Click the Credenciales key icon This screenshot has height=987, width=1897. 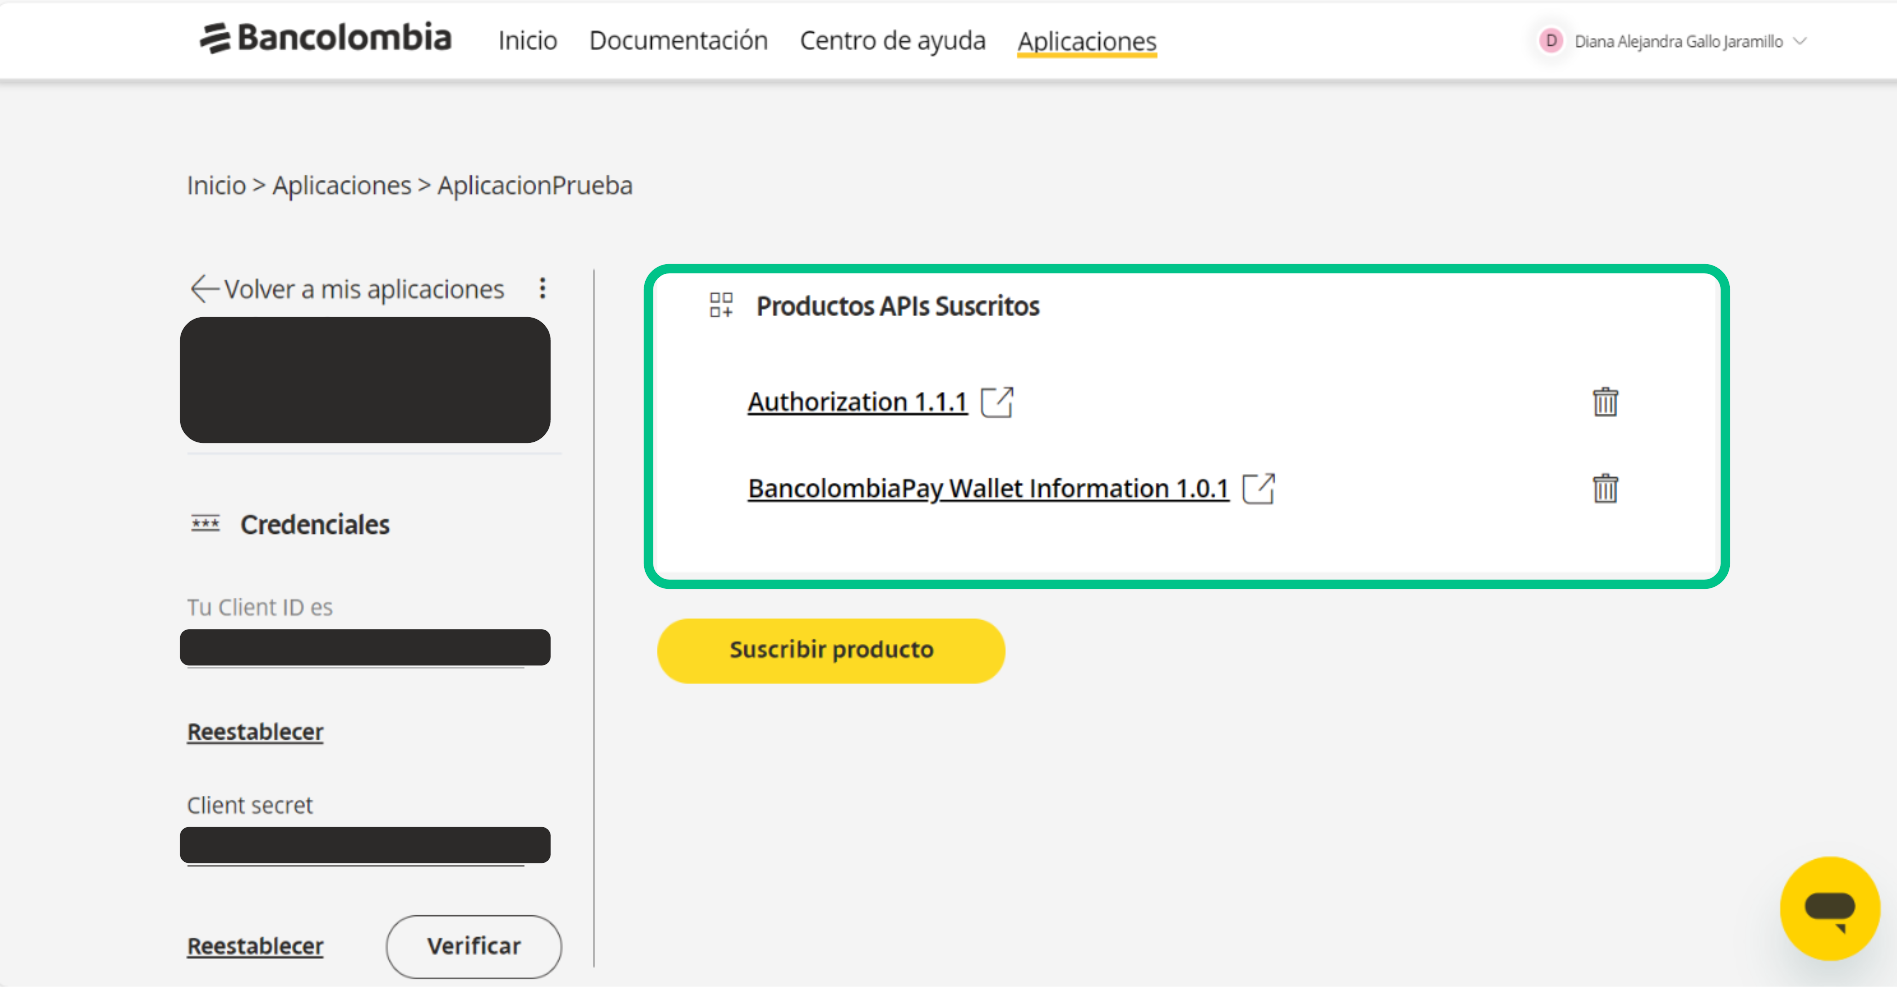(x=205, y=524)
